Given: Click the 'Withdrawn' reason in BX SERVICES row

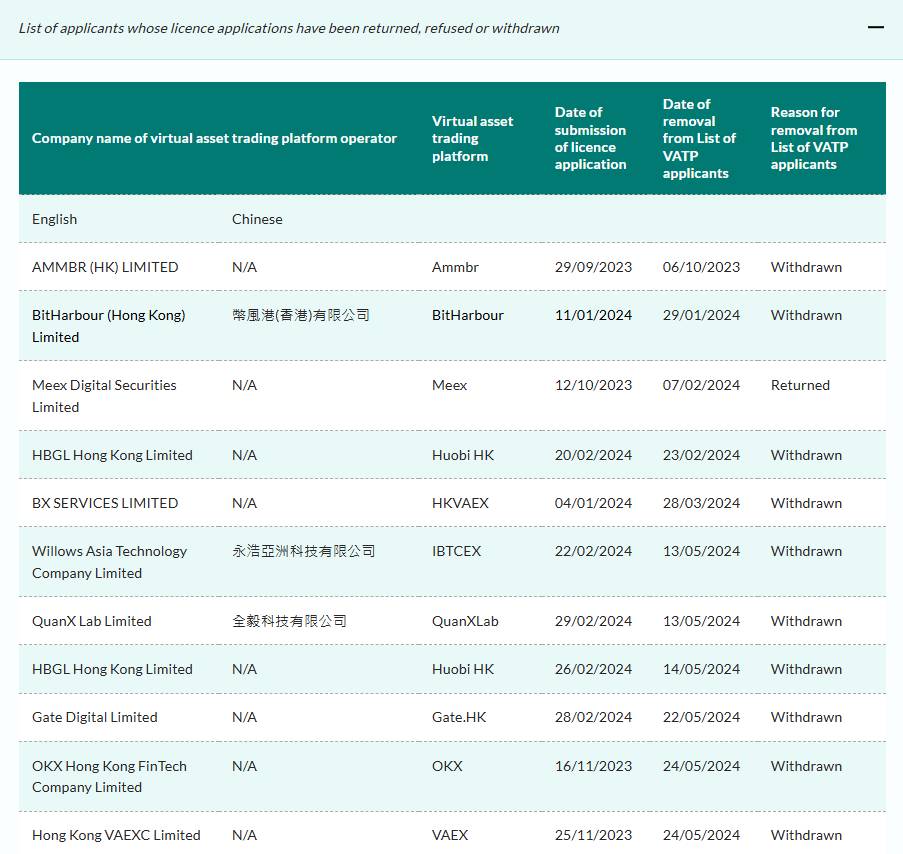Looking at the screenshot, I should point(806,503).
